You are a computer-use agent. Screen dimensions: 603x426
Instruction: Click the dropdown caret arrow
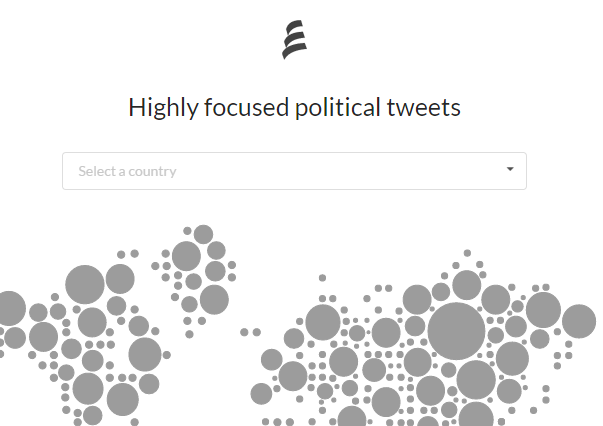click(x=510, y=170)
